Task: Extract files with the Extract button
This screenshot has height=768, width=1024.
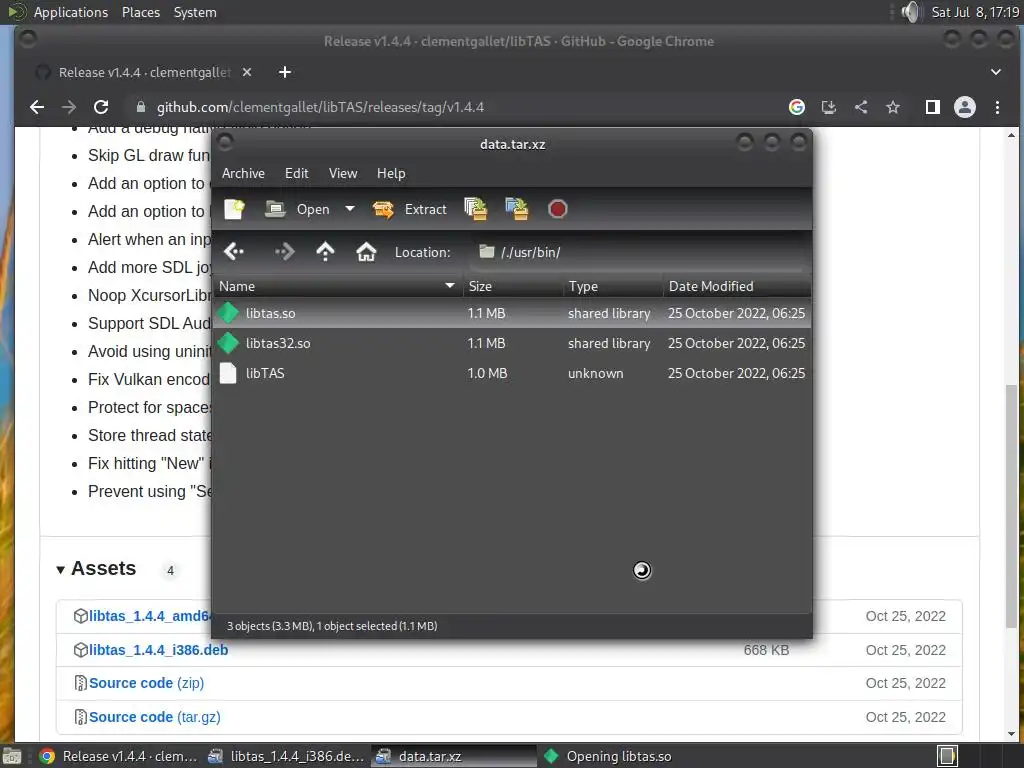Action: point(410,209)
